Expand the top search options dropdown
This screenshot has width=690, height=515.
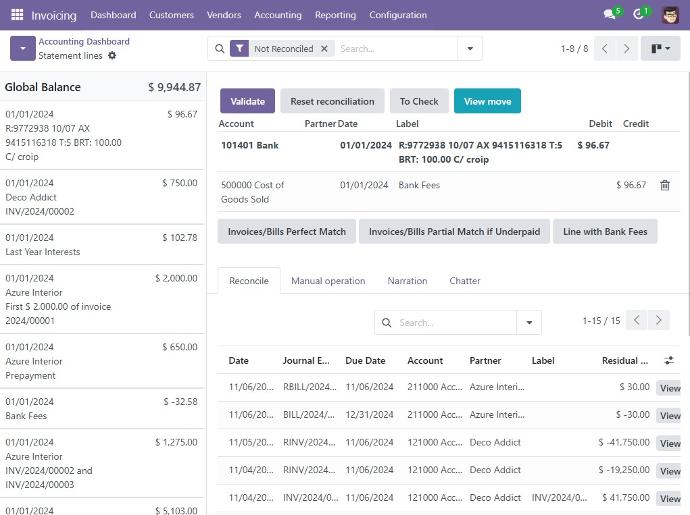470,48
